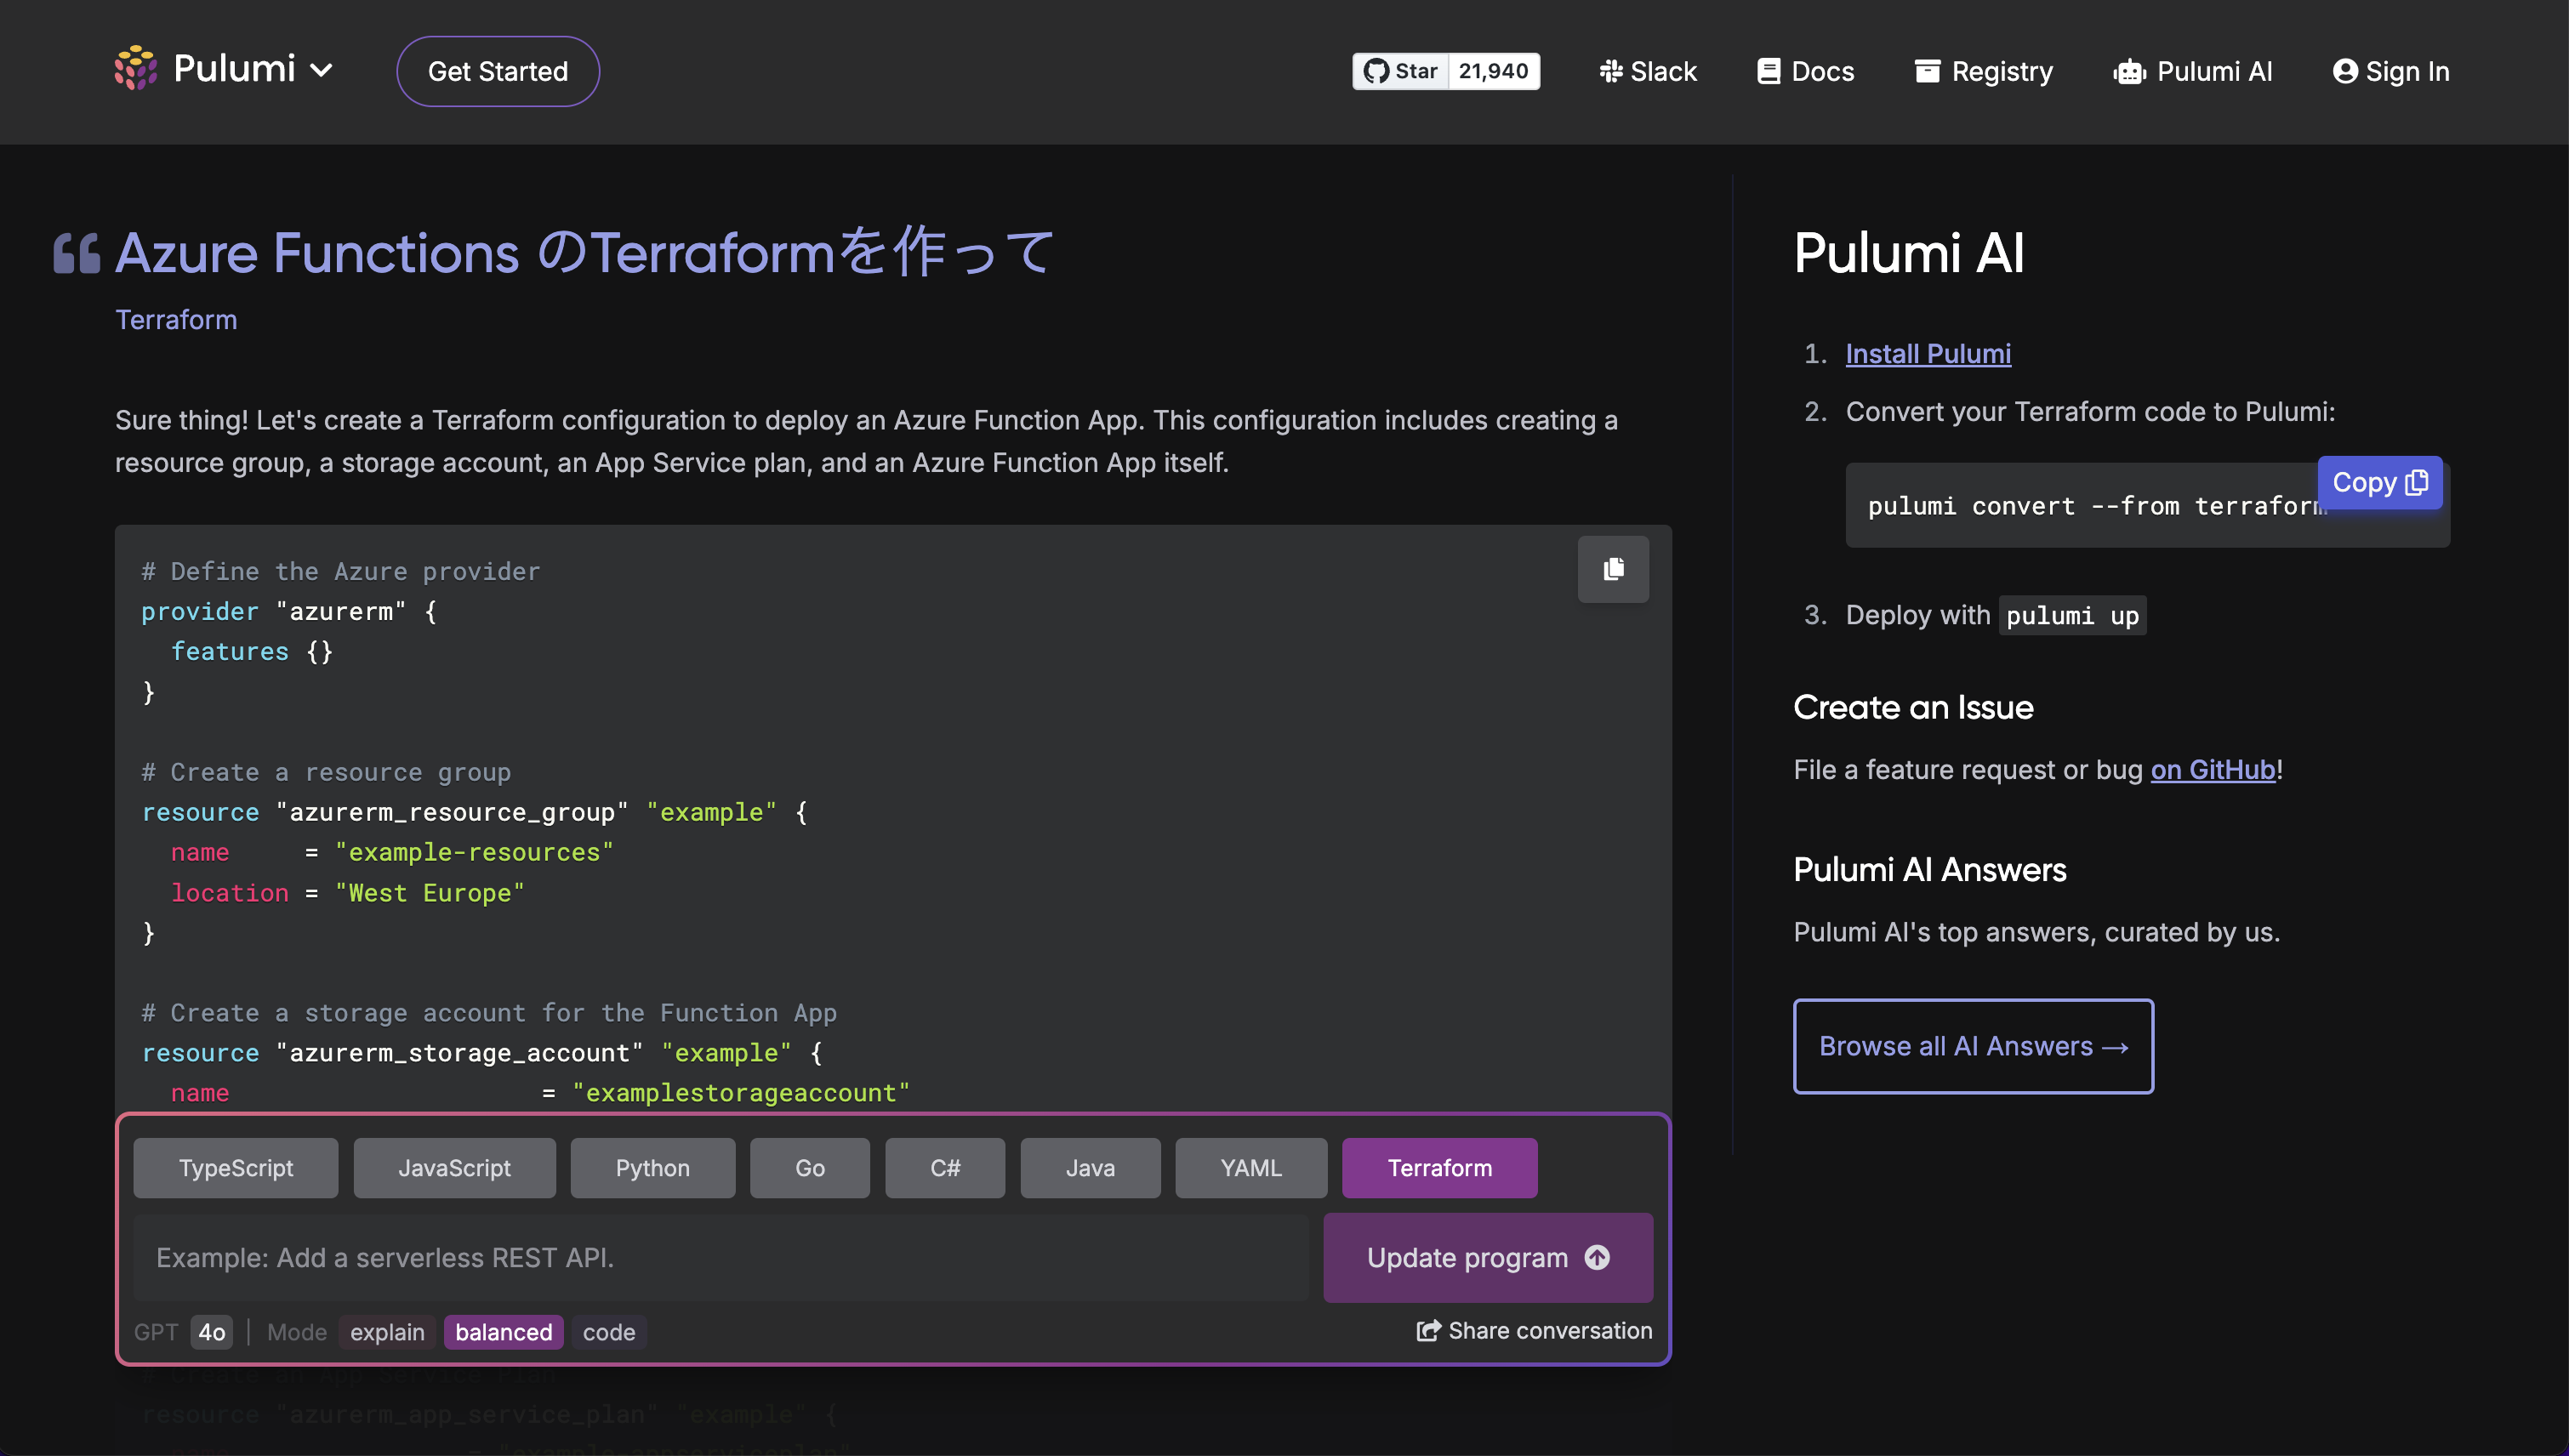Select the Python language tab

tap(652, 1168)
